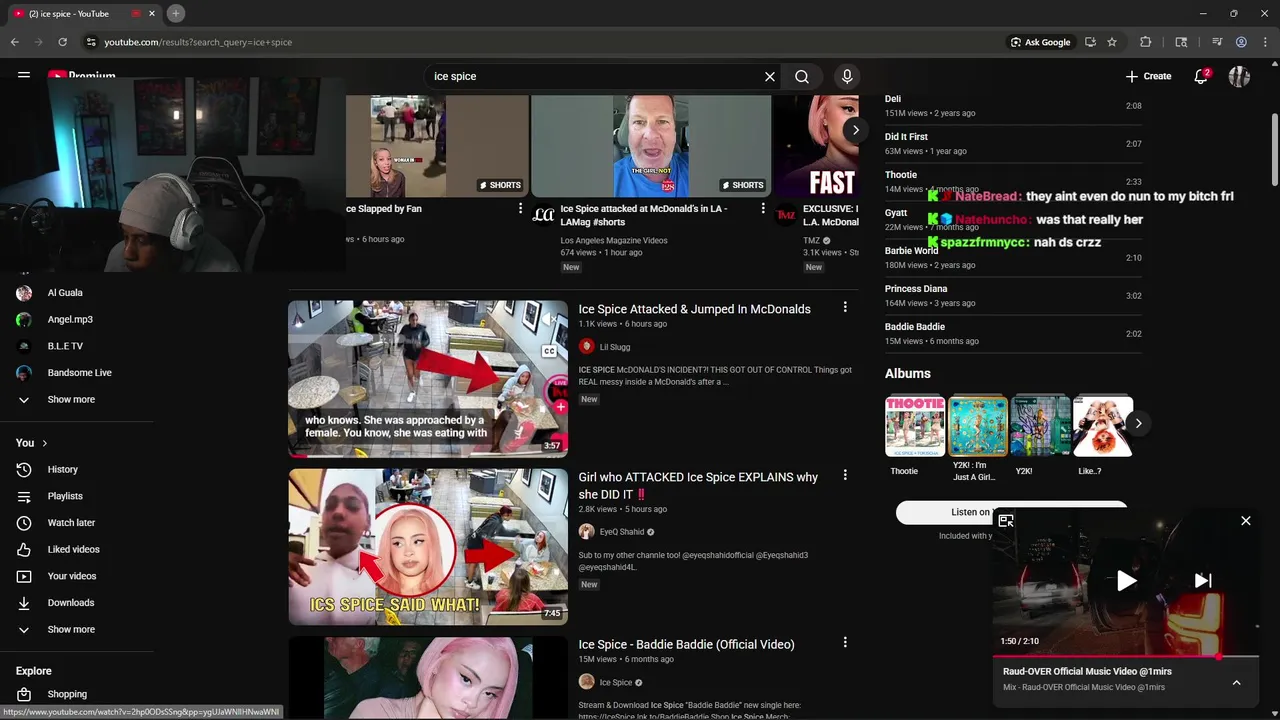Open Y2K! I'm Just A Girl album cover
Viewport: 1280px width, 720px height.
[978, 426]
